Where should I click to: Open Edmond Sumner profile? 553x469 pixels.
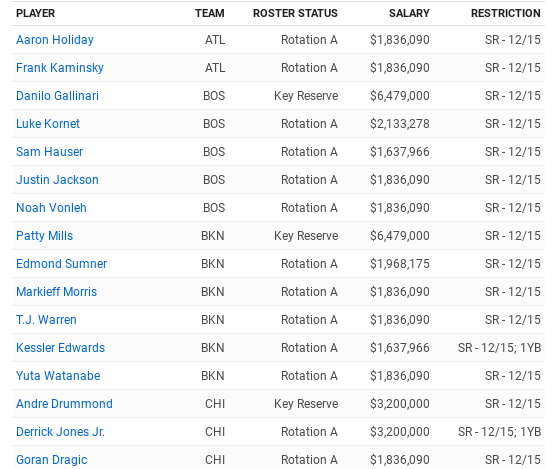point(61,264)
